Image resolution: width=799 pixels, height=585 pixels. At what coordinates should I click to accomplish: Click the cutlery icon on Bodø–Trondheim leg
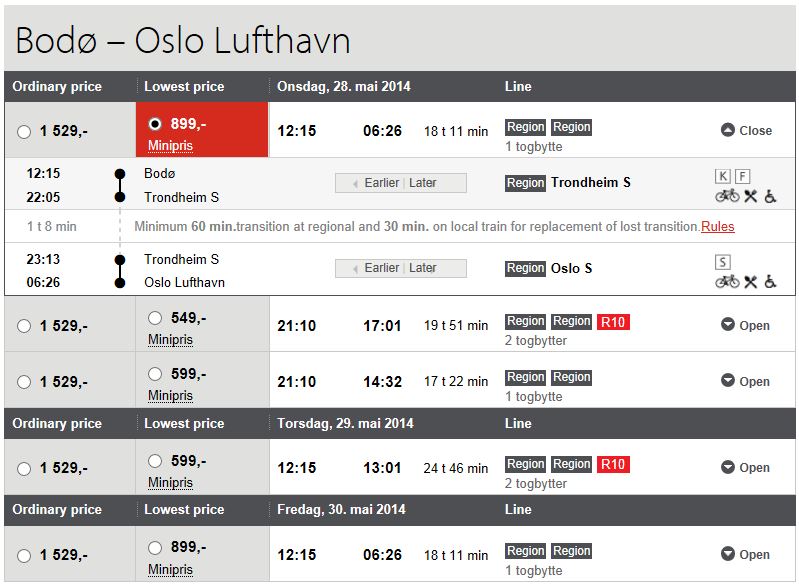pos(751,196)
